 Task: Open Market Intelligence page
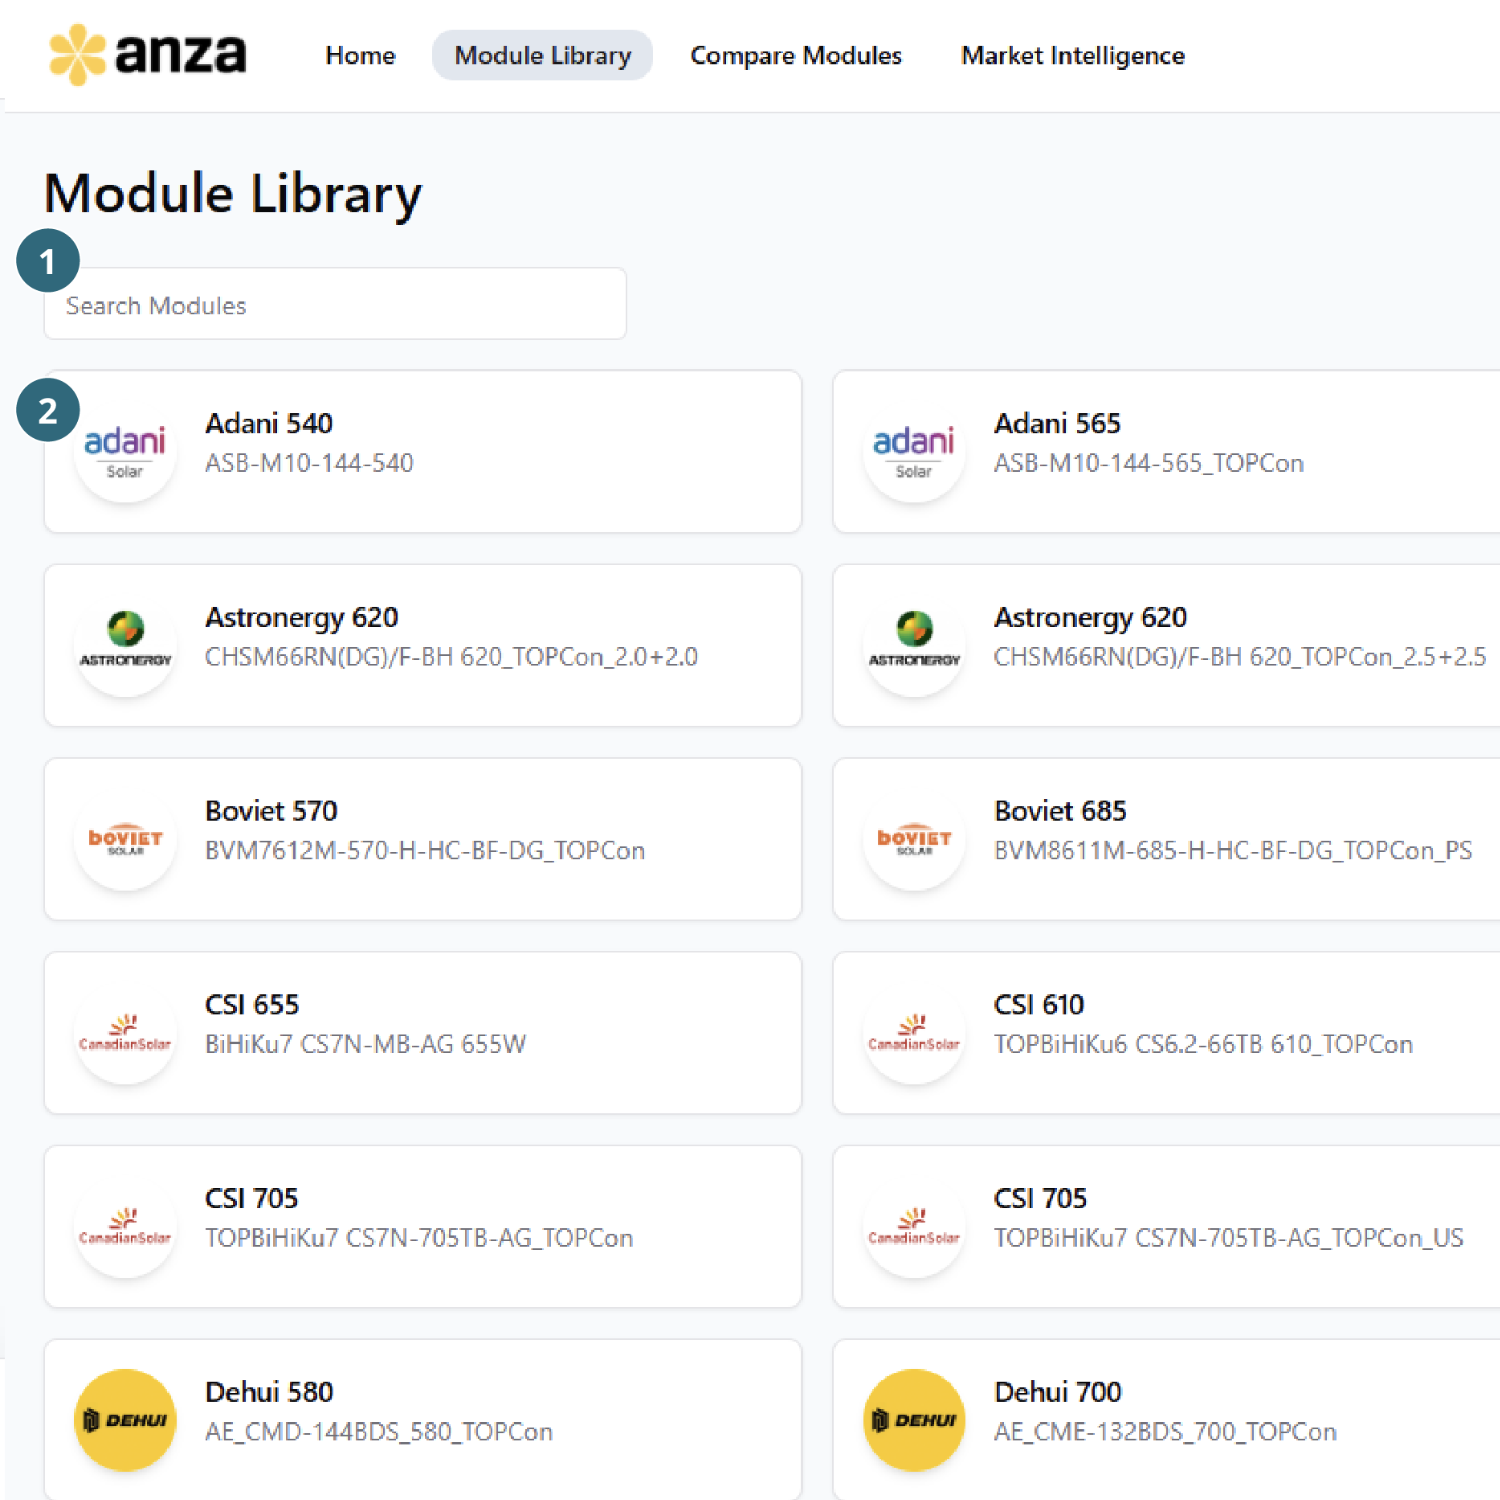(x=1073, y=55)
